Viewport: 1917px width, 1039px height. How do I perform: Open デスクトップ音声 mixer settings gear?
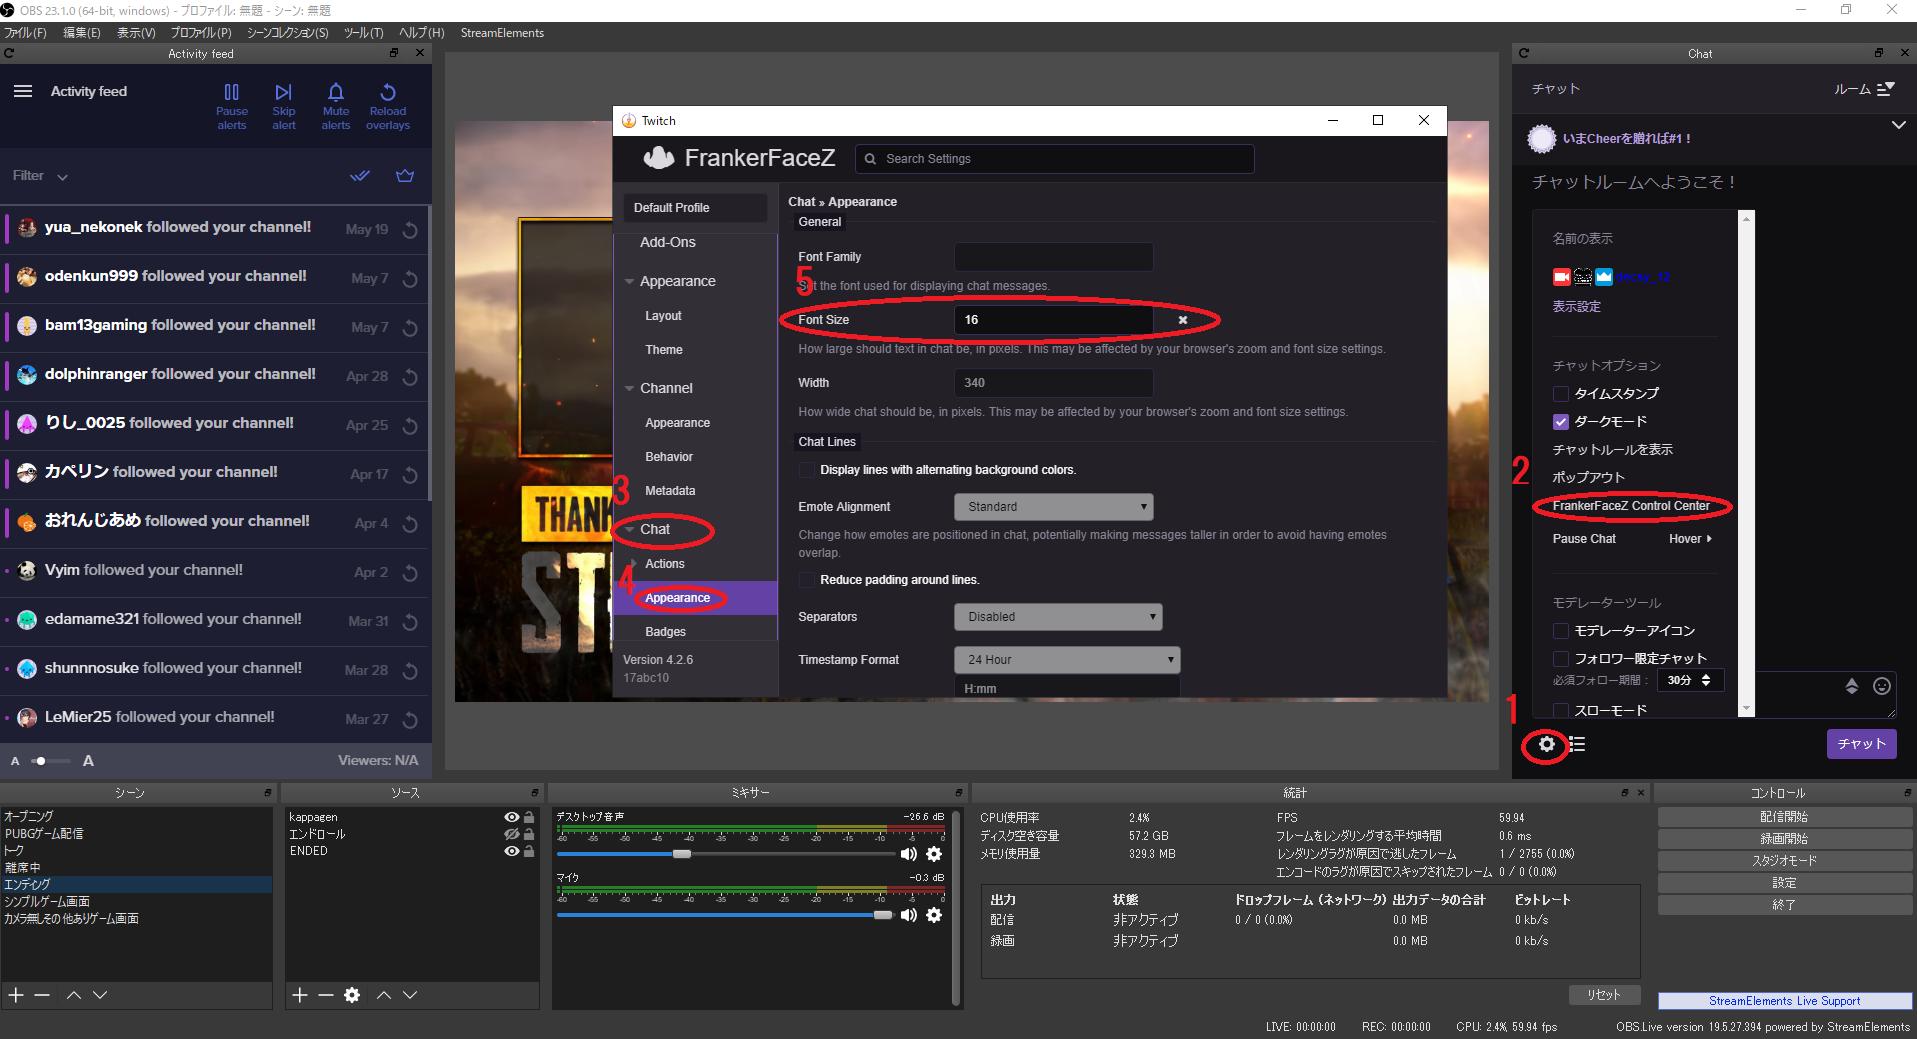tap(934, 854)
